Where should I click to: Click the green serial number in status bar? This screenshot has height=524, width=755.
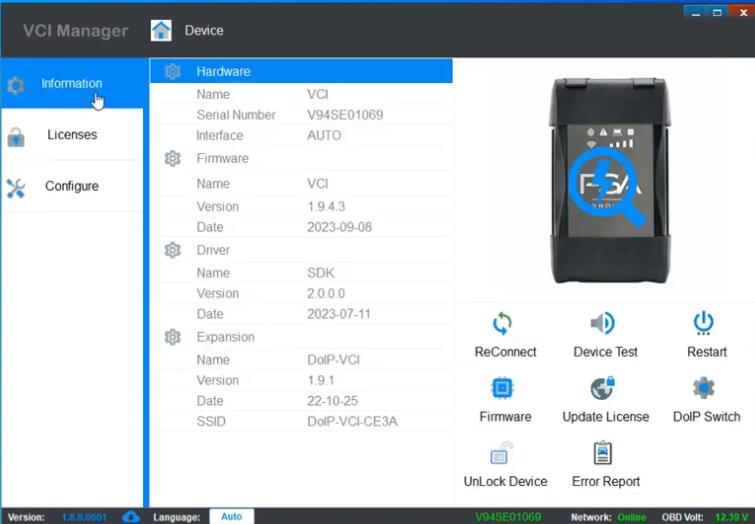508,517
